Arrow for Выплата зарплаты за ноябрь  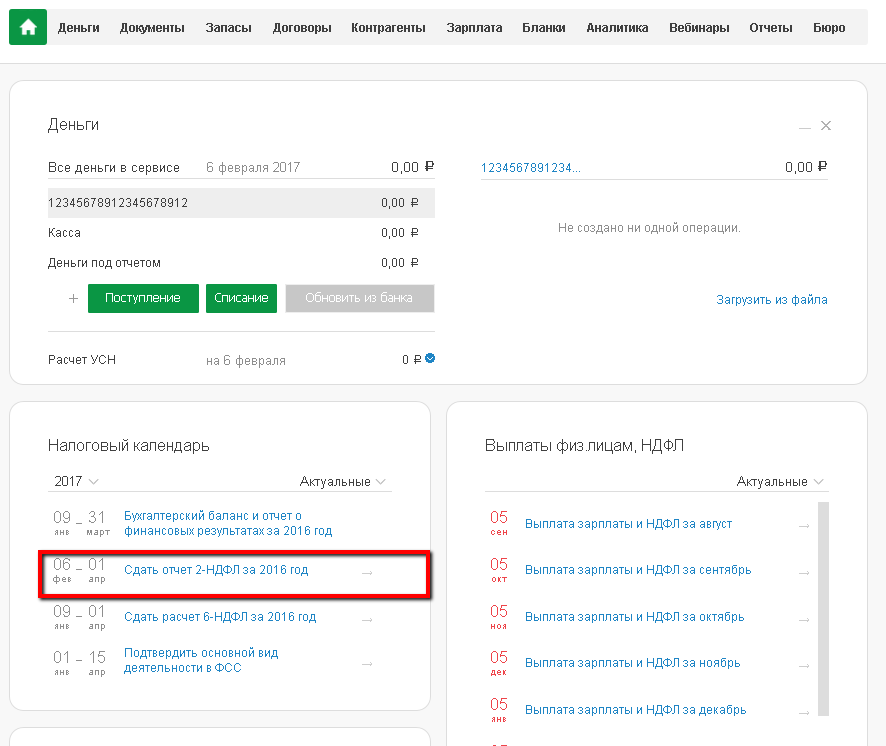[x=804, y=666]
